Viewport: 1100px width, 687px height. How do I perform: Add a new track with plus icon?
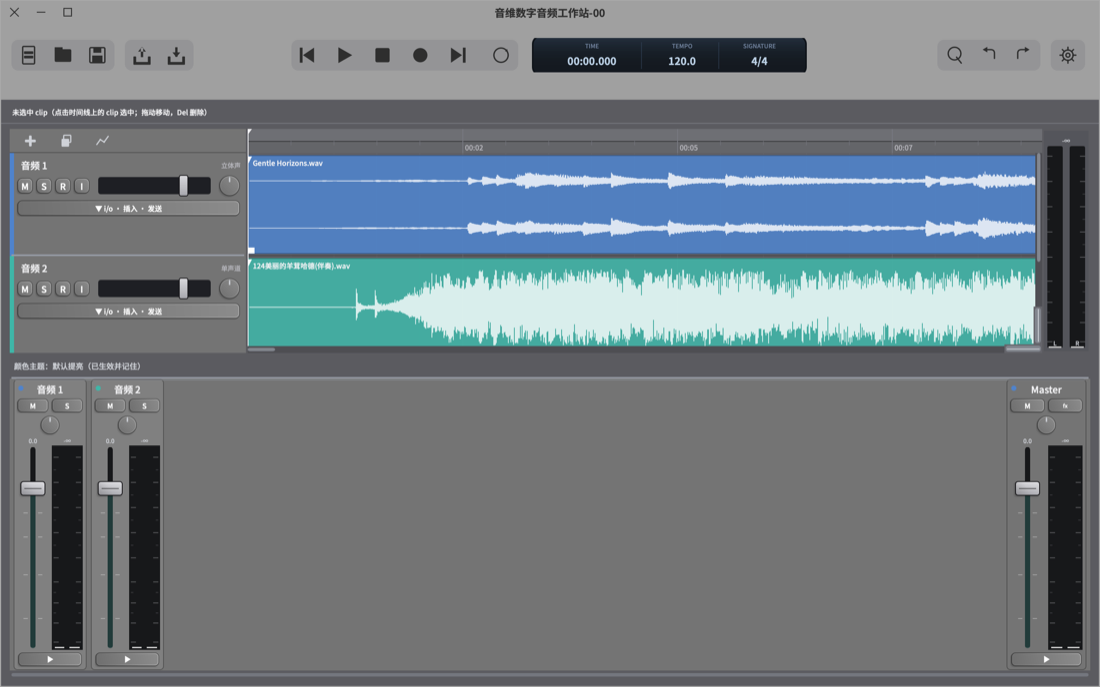coord(30,141)
